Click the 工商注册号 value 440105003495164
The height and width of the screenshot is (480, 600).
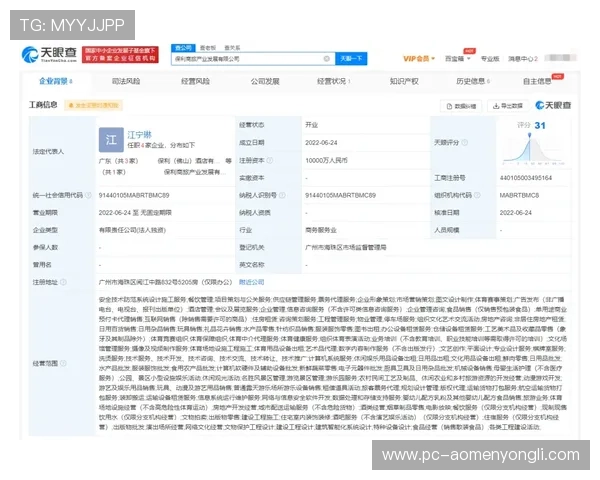(525, 178)
